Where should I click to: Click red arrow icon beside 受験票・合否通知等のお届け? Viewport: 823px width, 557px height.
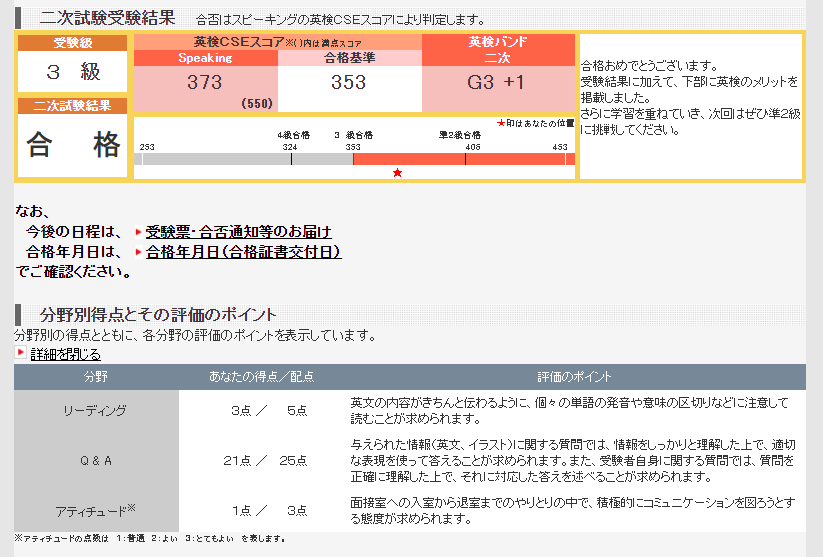click(138, 232)
